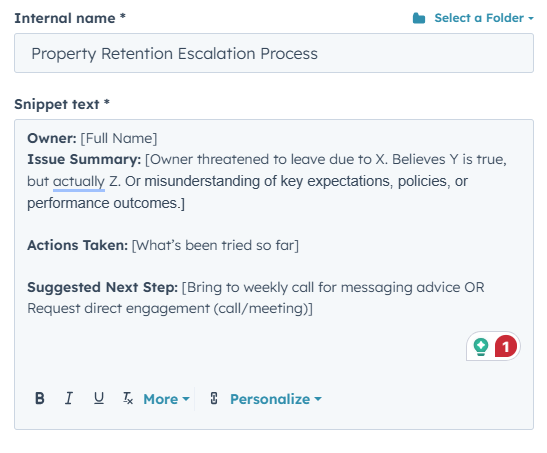Click the Issue Summary bold label text
547x453 pixels.
pyautogui.click(x=84, y=159)
